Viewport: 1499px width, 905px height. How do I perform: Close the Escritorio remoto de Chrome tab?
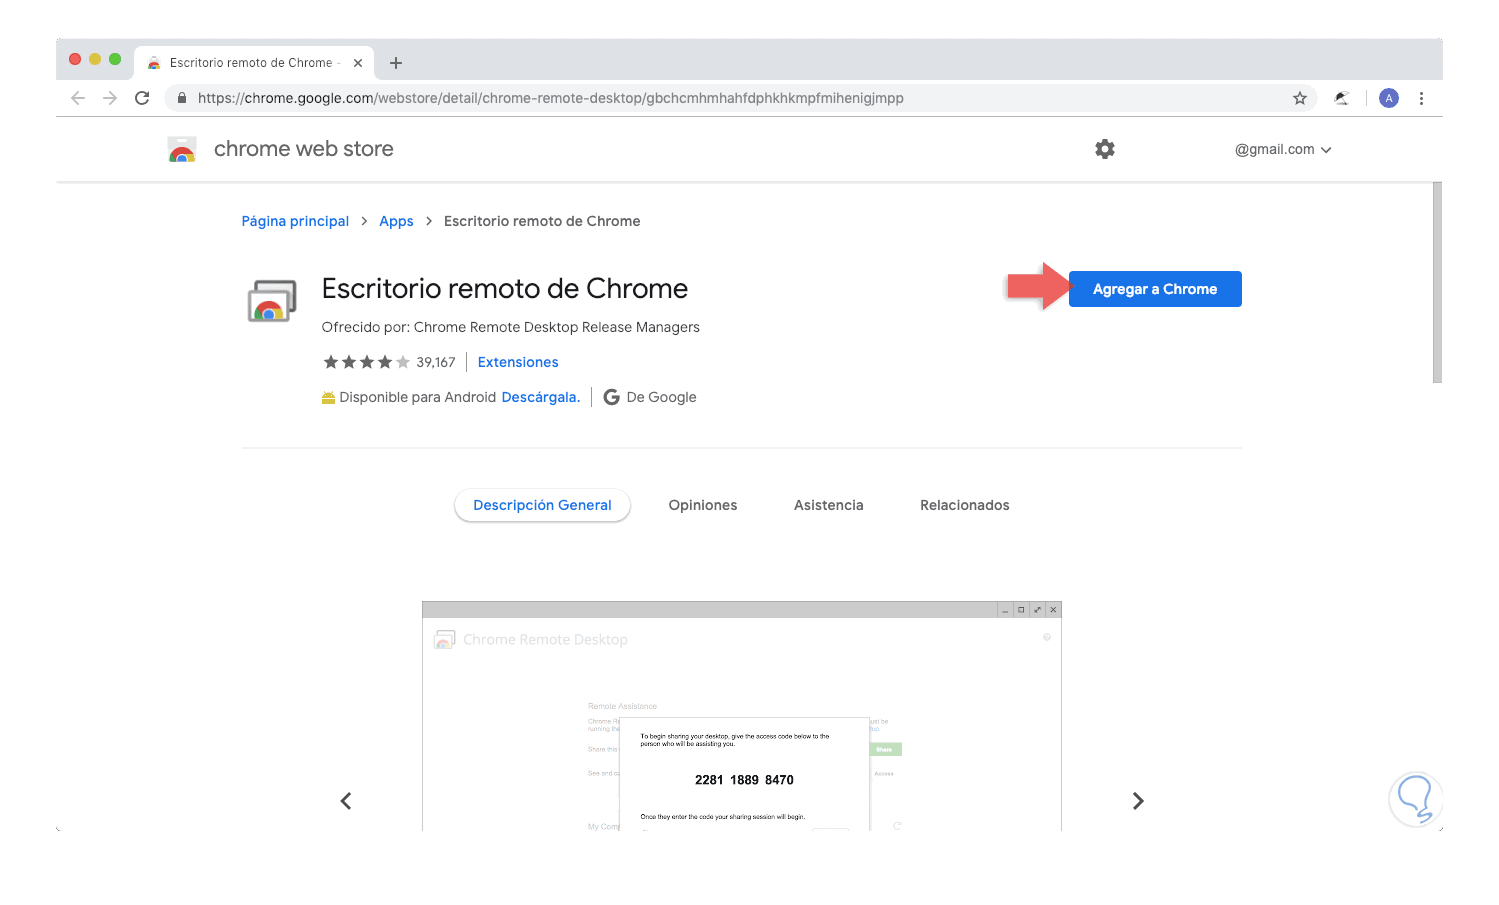[x=358, y=63]
